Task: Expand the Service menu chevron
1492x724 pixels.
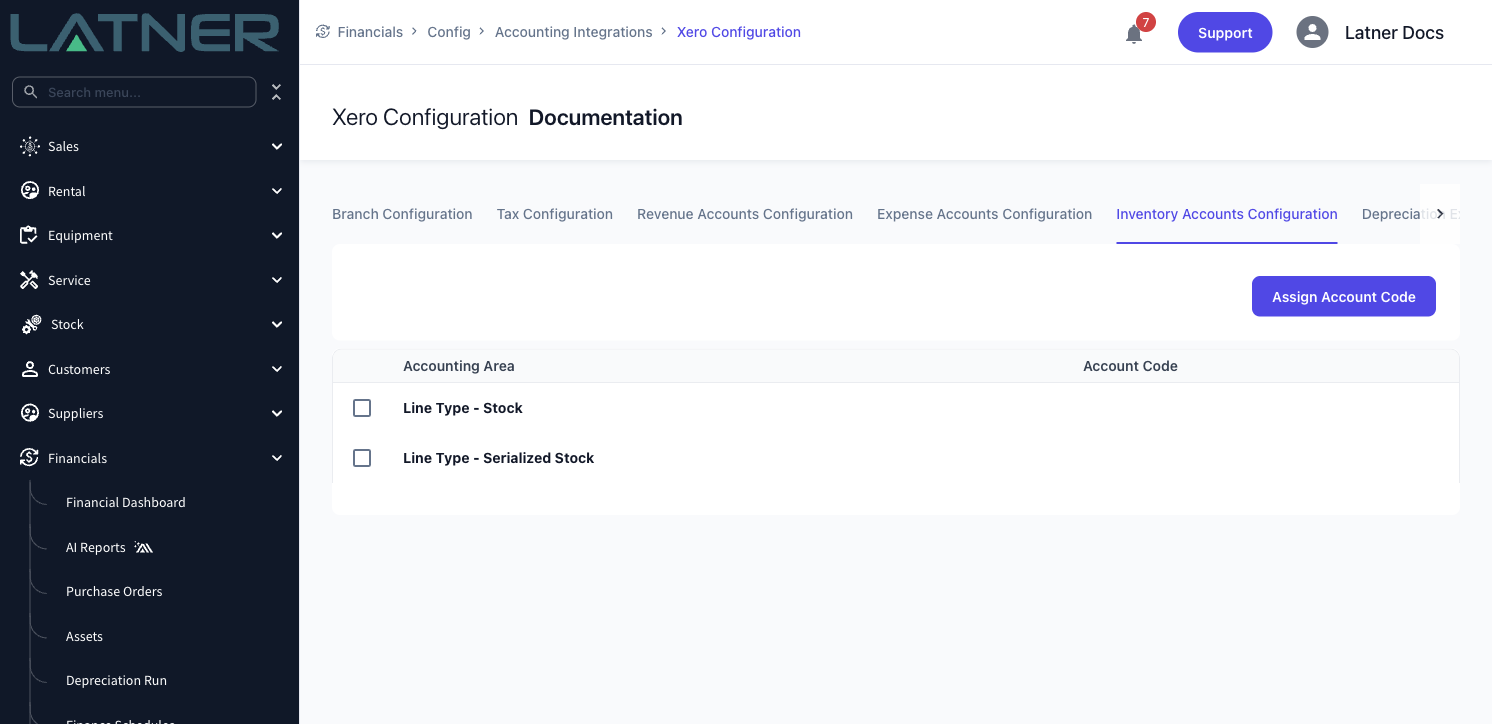Action: 277,280
